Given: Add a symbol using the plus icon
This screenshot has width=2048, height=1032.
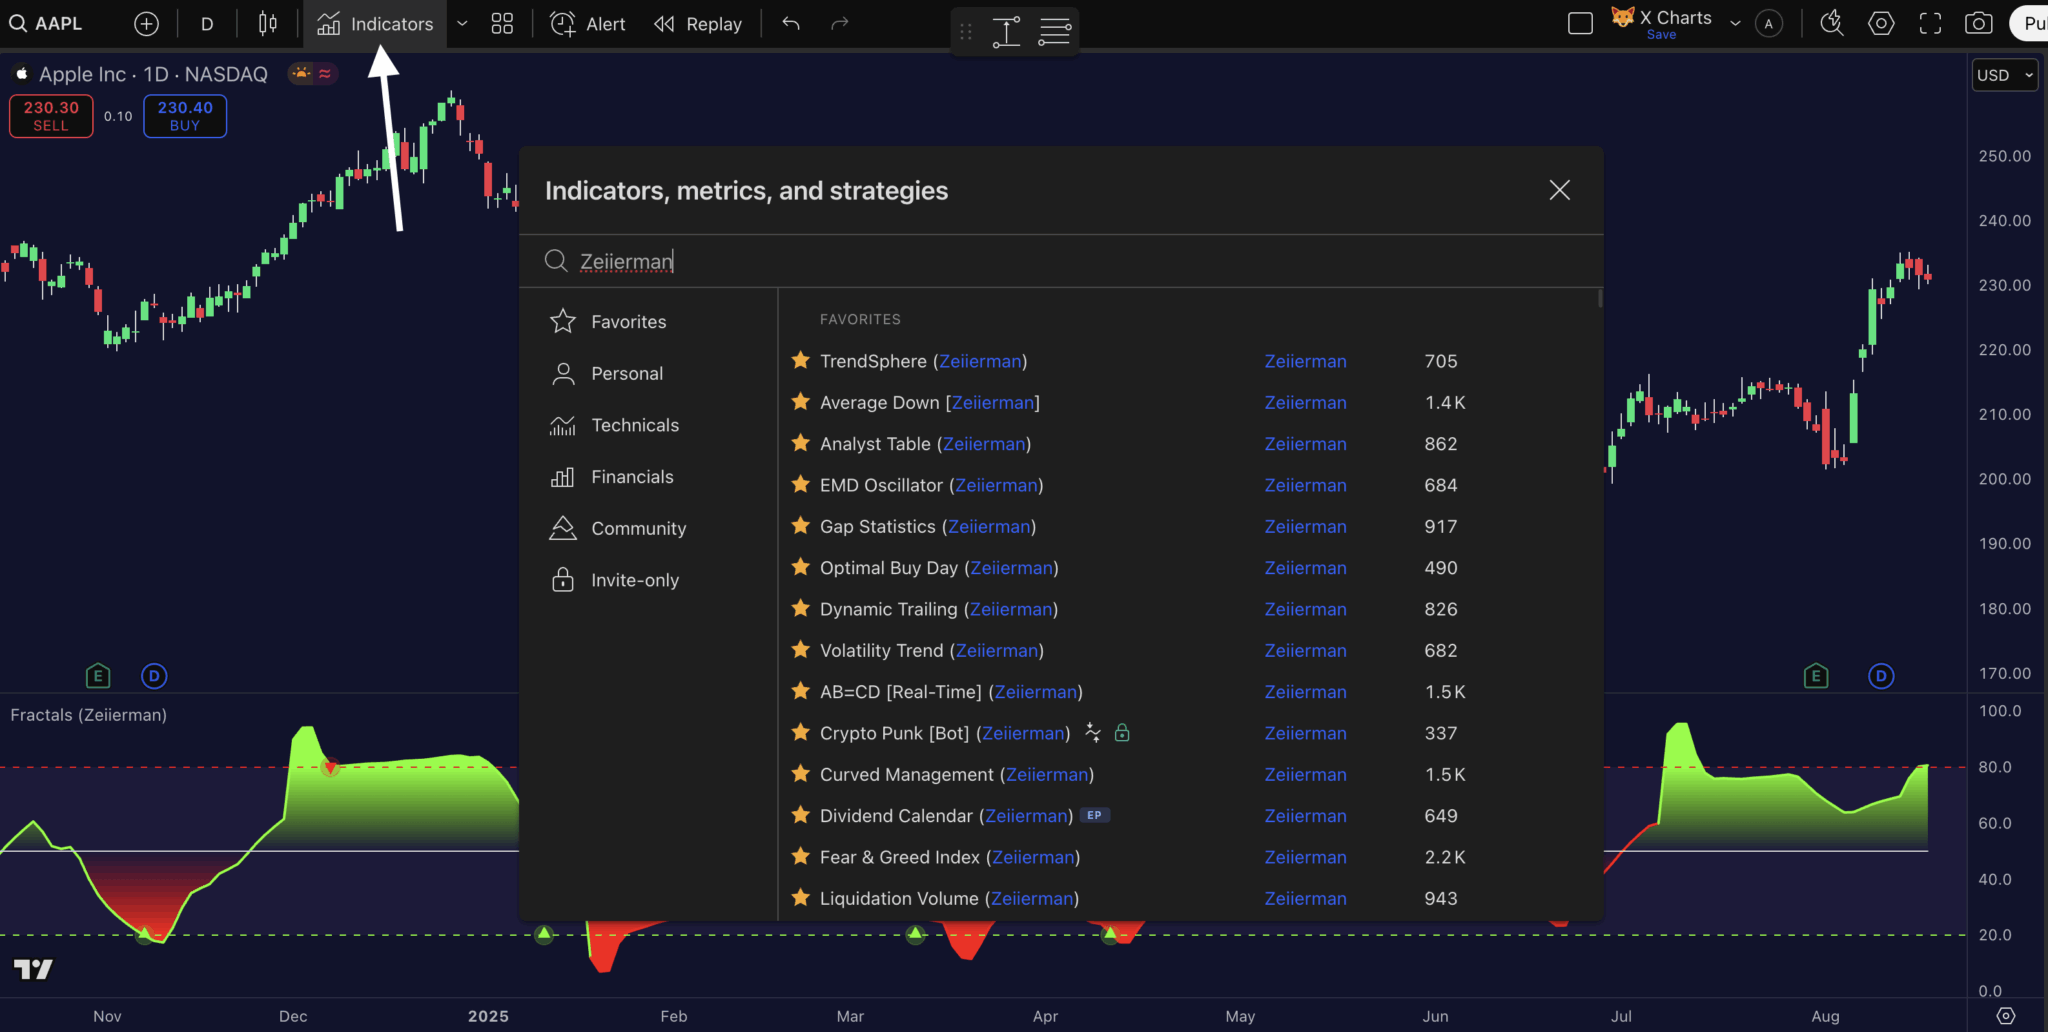Looking at the screenshot, I should 146,23.
